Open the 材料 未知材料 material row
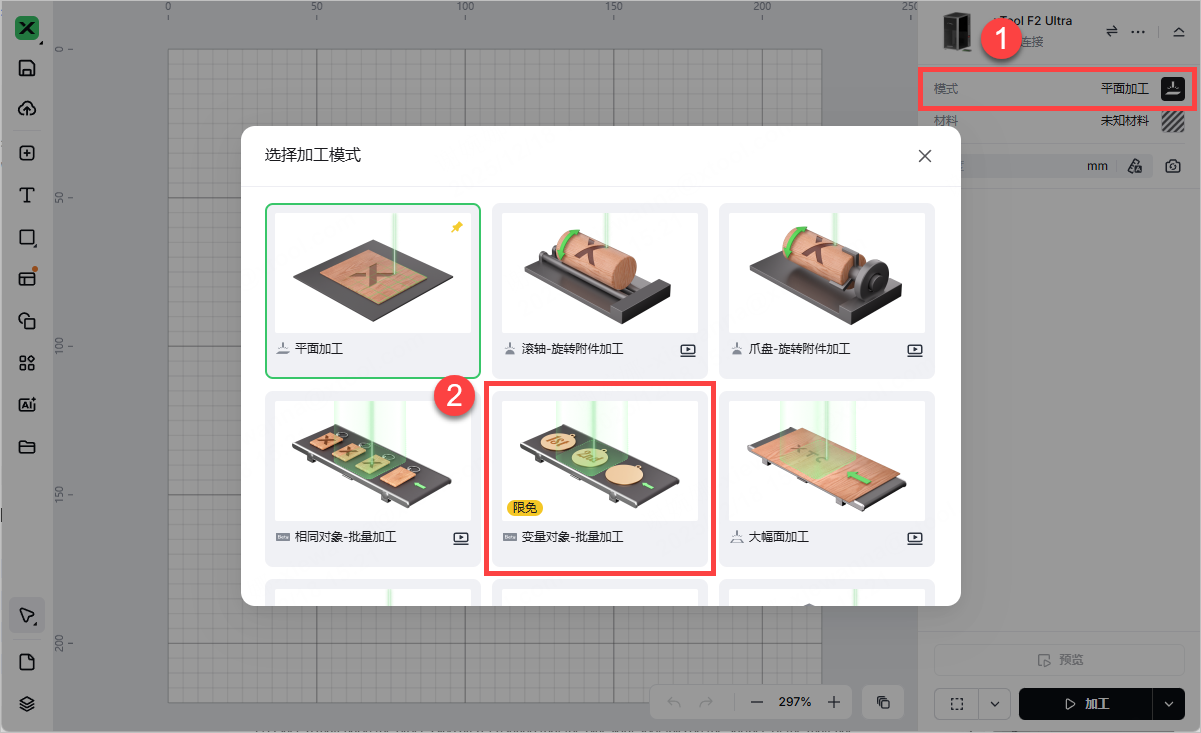The image size is (1201, 733). click(1058, 121)
